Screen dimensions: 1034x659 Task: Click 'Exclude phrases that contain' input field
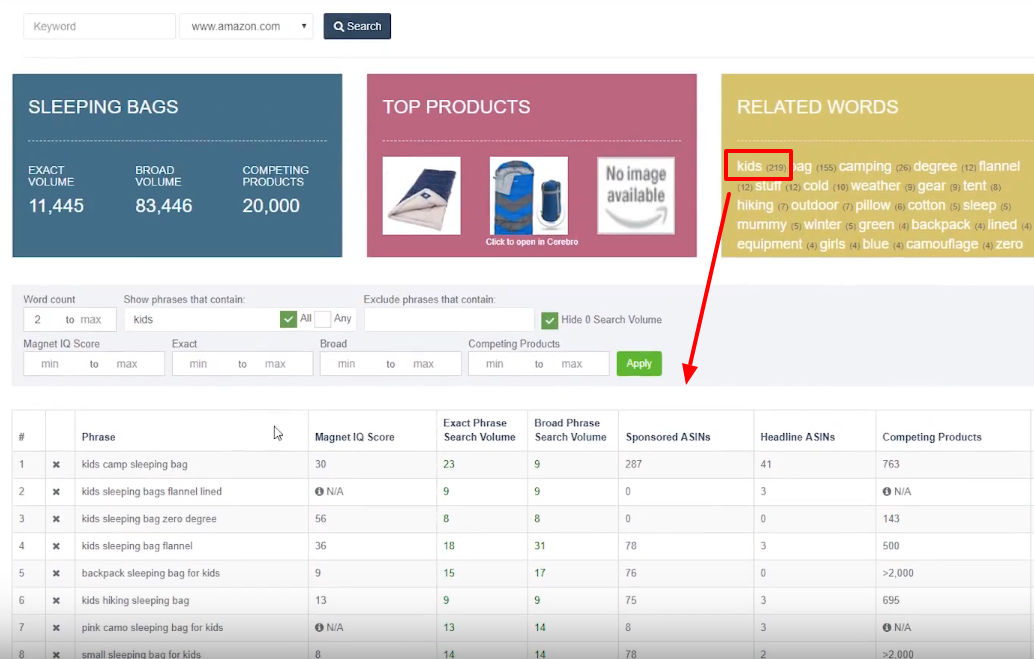pos(448,319)
